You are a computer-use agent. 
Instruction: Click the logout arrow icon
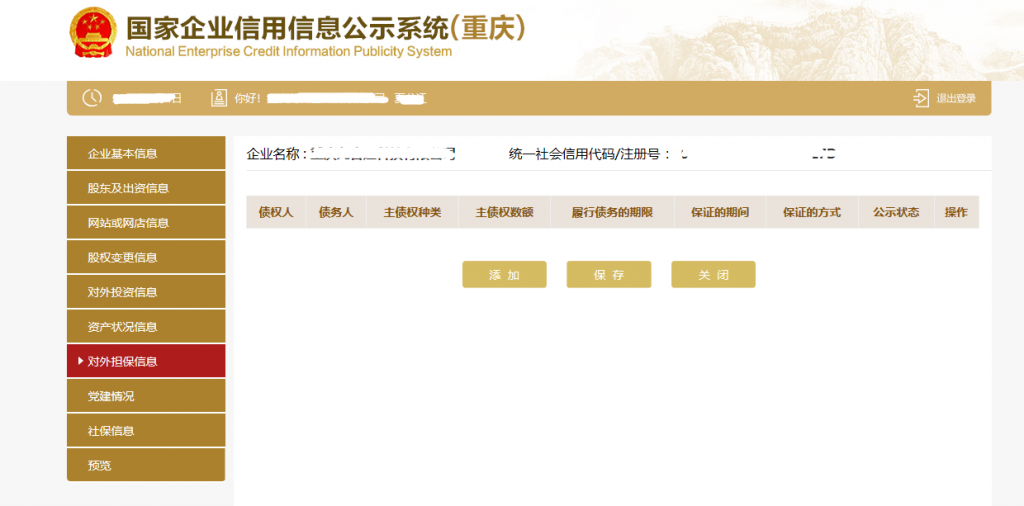(921, 99)
